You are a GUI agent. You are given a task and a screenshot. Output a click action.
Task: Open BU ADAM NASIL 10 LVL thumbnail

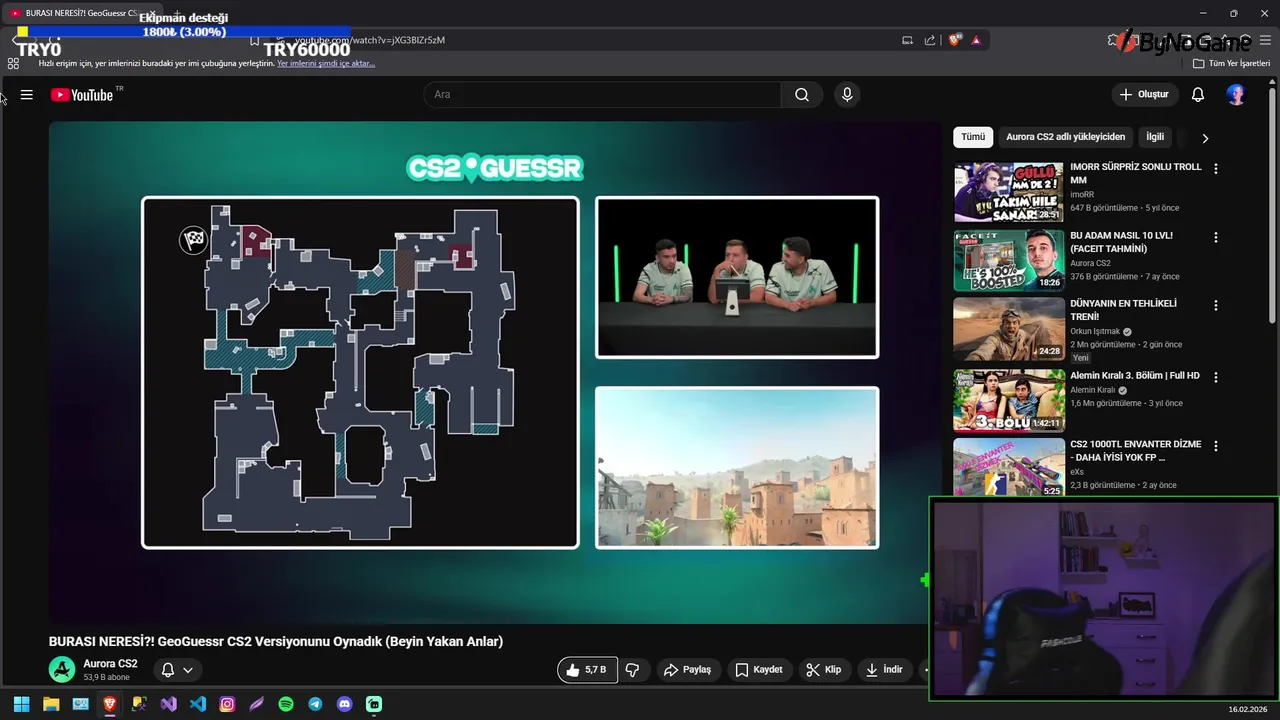pos(1009,261)
